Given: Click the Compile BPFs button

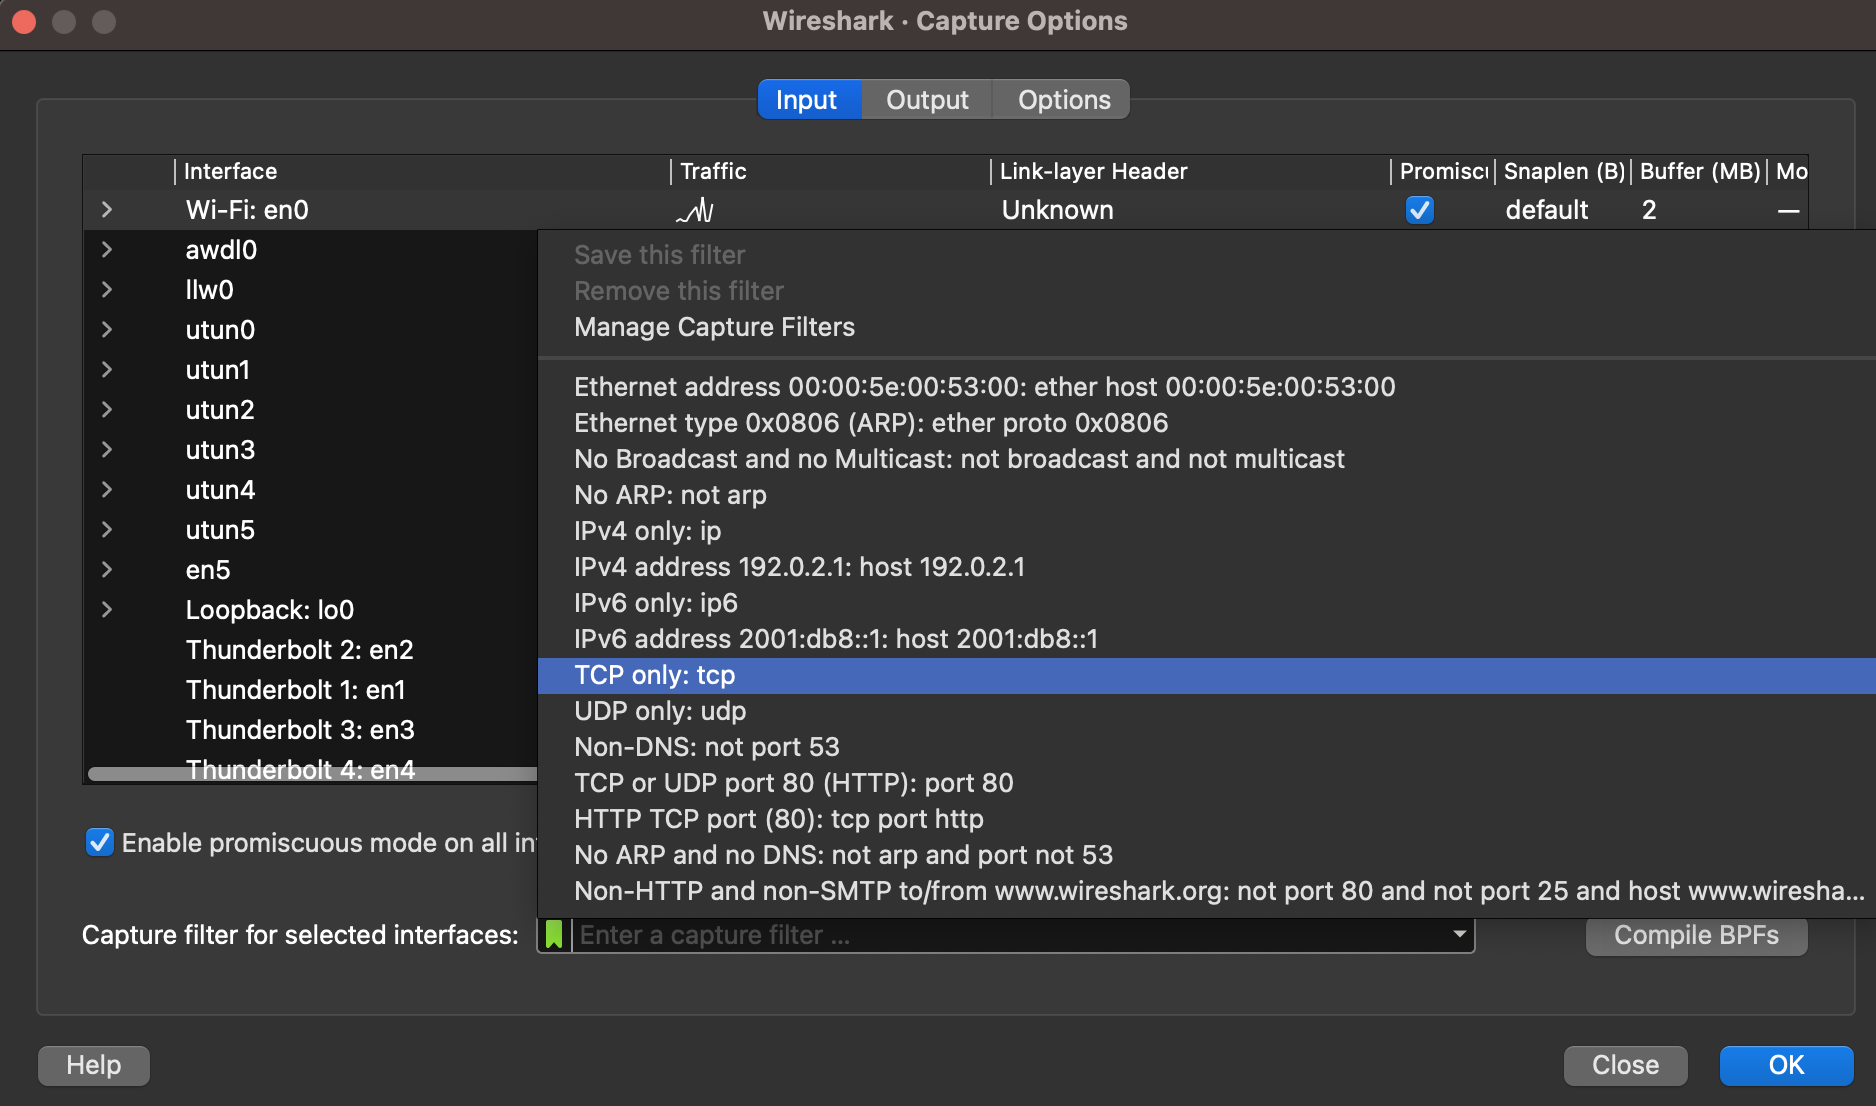Looking at the screenshot, I should [x=1696, y=936].
